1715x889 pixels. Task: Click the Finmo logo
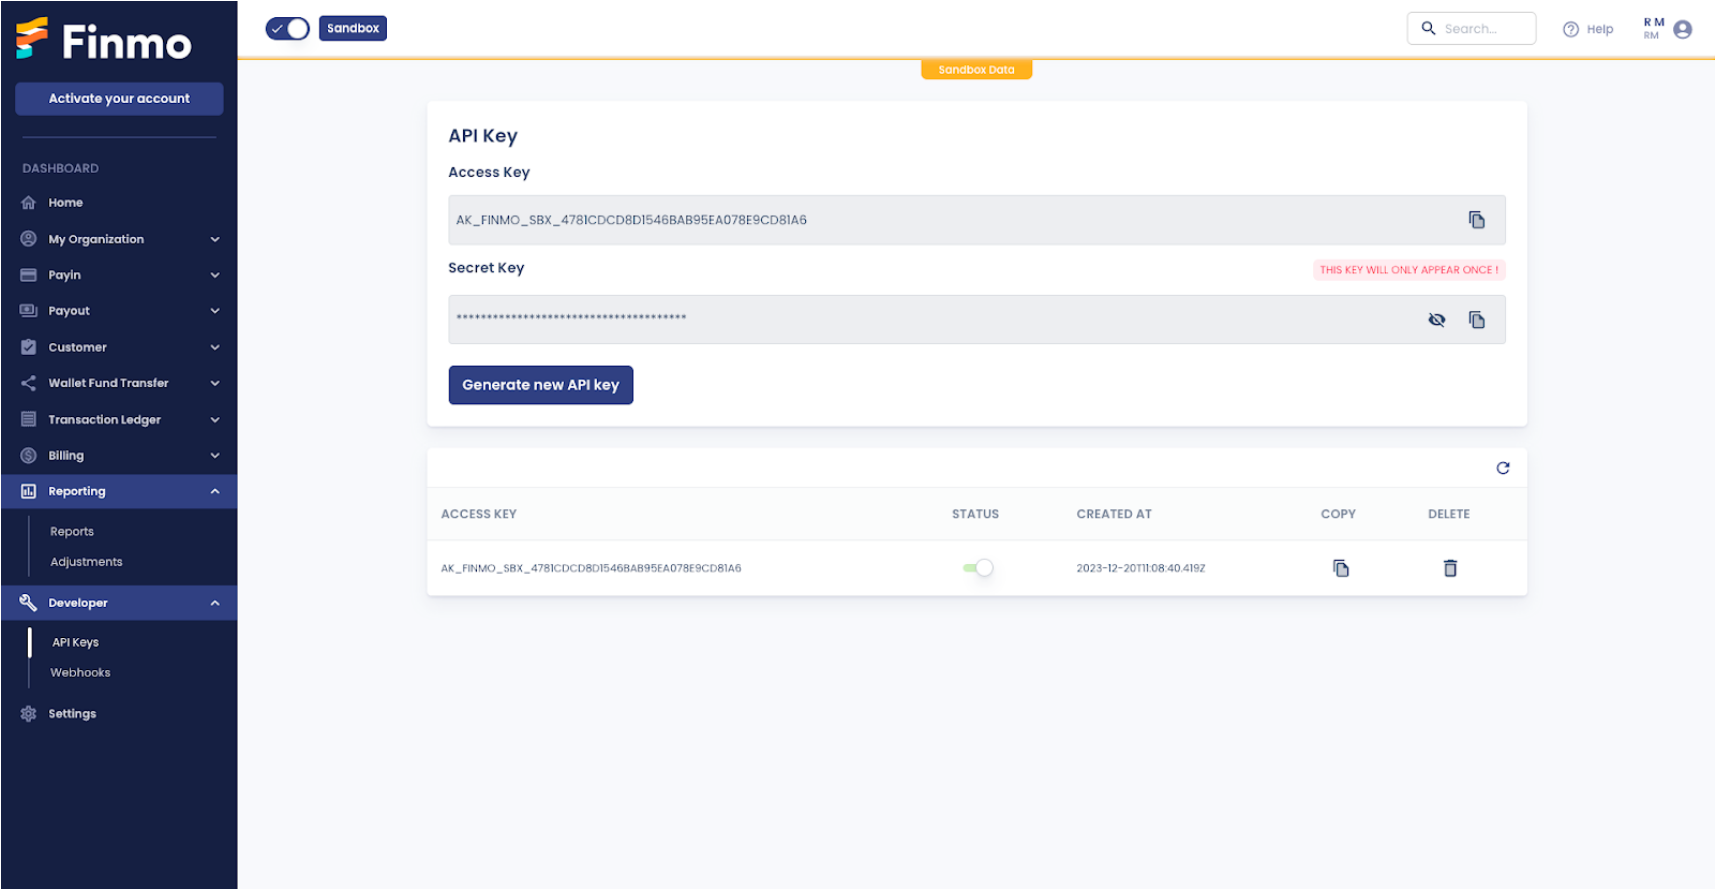104,40
